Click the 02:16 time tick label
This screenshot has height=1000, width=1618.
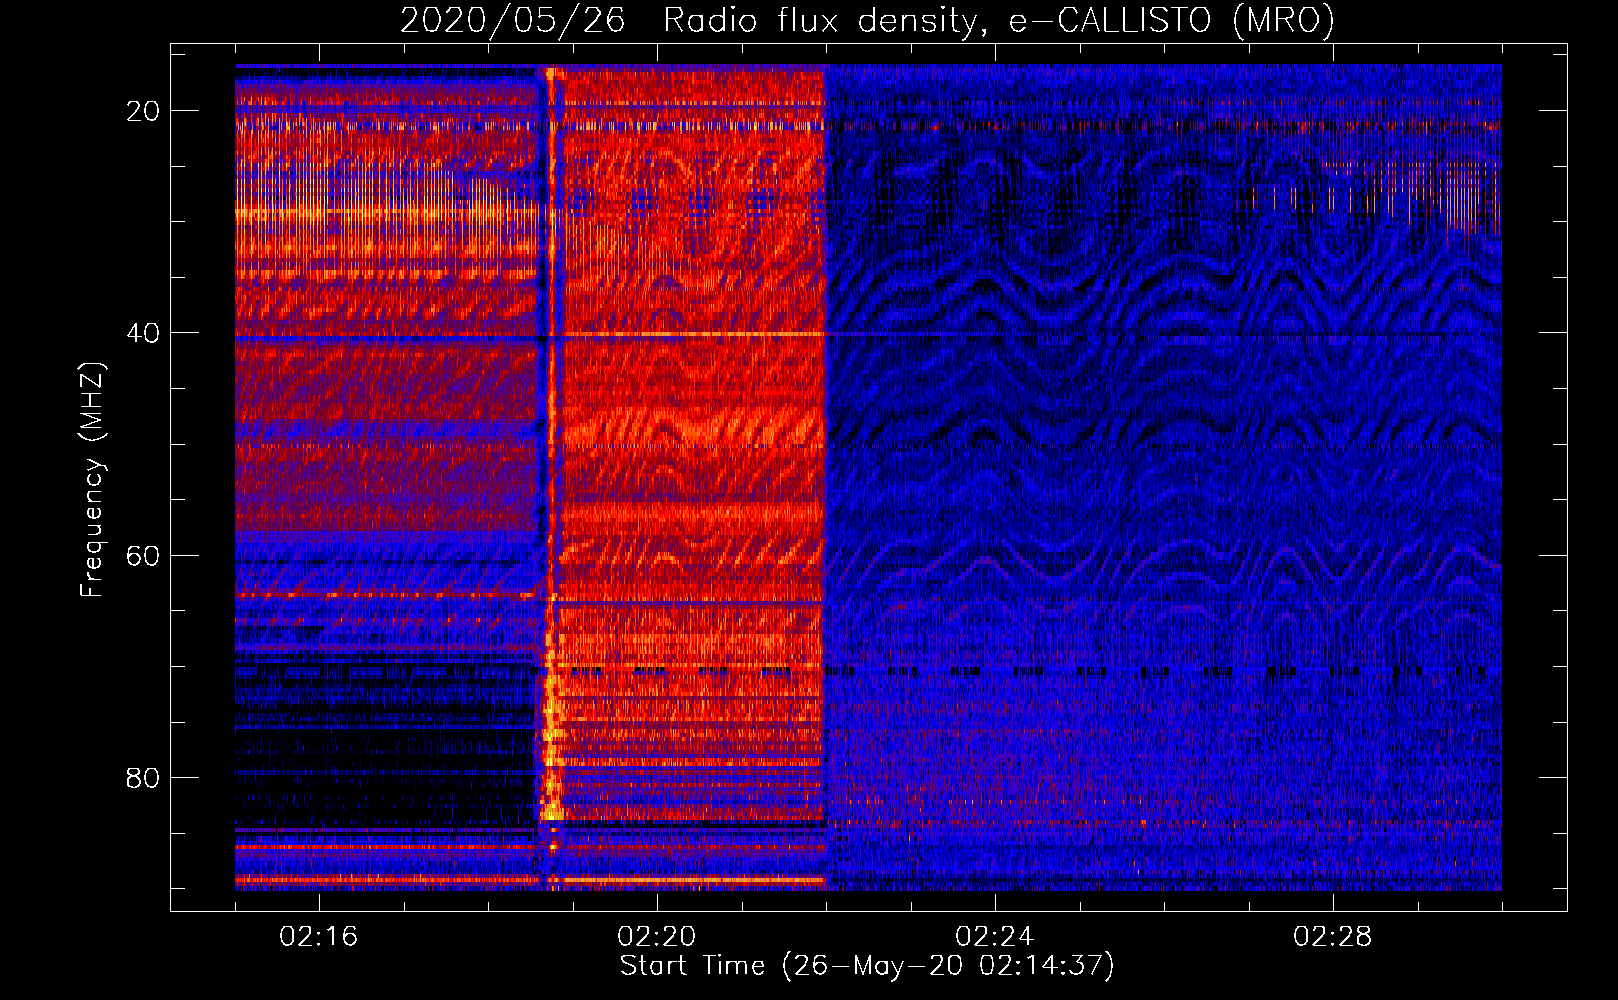pyautogui.click(x=319, y=937)
